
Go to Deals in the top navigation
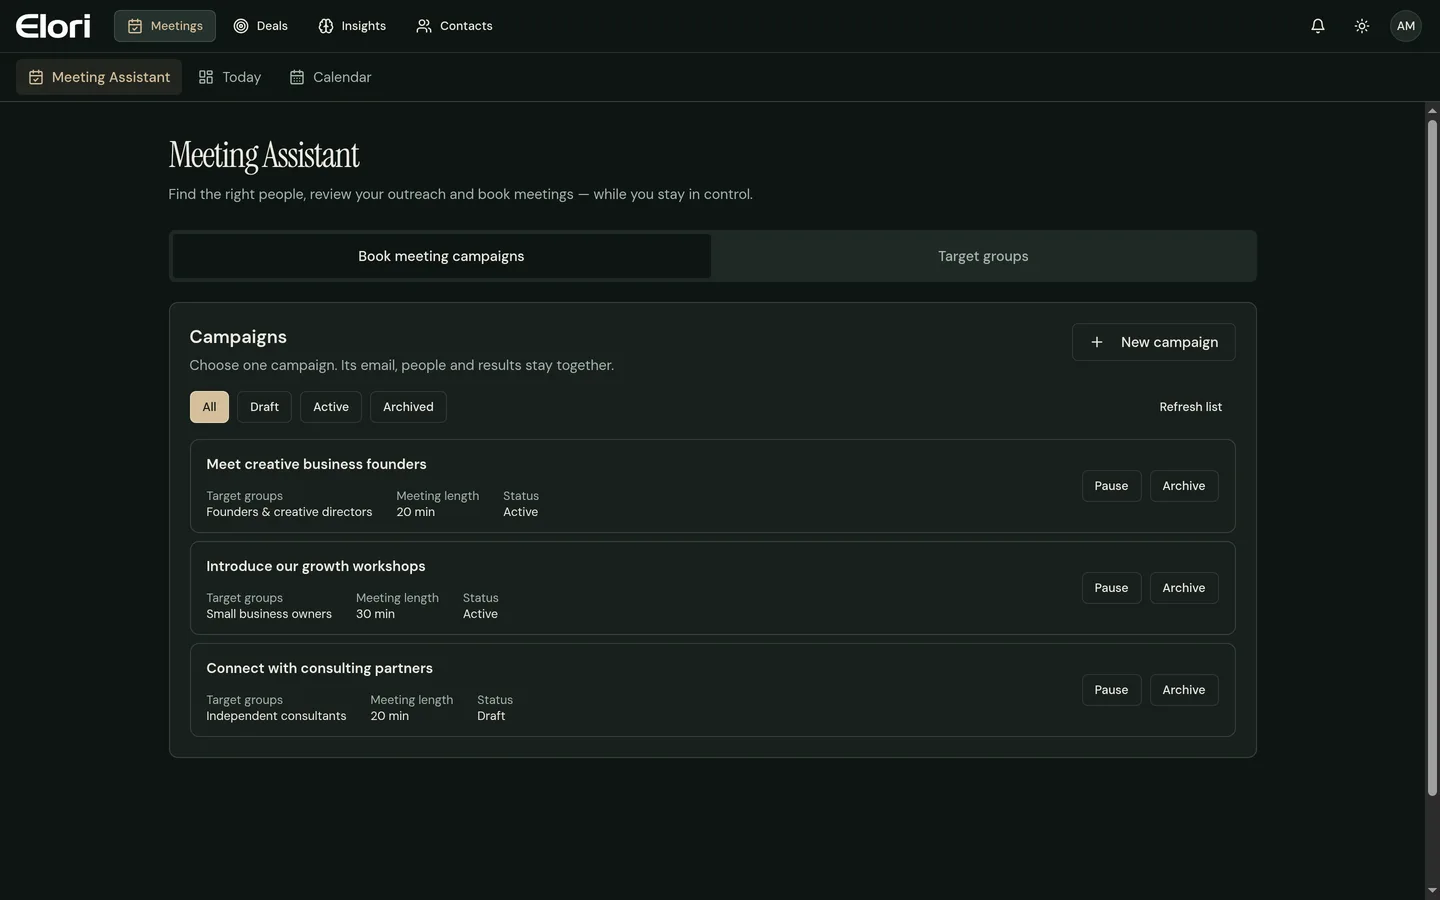[x=260, y=26]
